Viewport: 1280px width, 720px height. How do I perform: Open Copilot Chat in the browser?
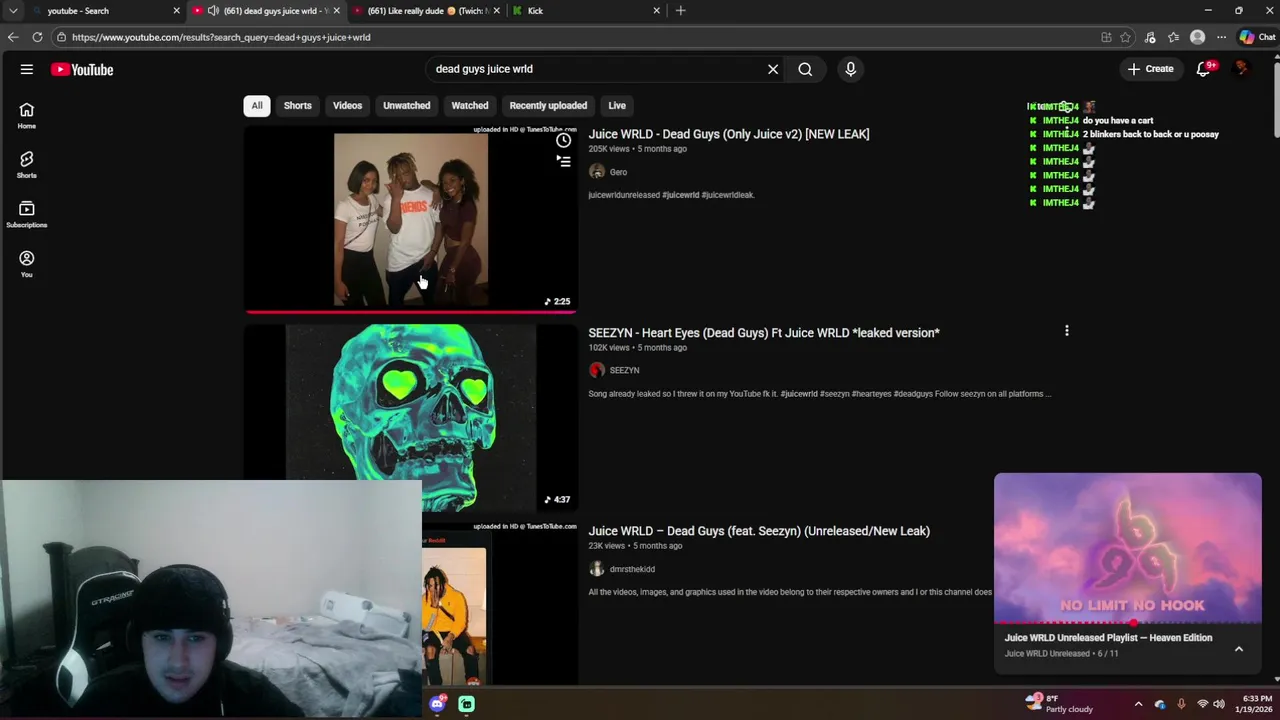[1258, 37]
